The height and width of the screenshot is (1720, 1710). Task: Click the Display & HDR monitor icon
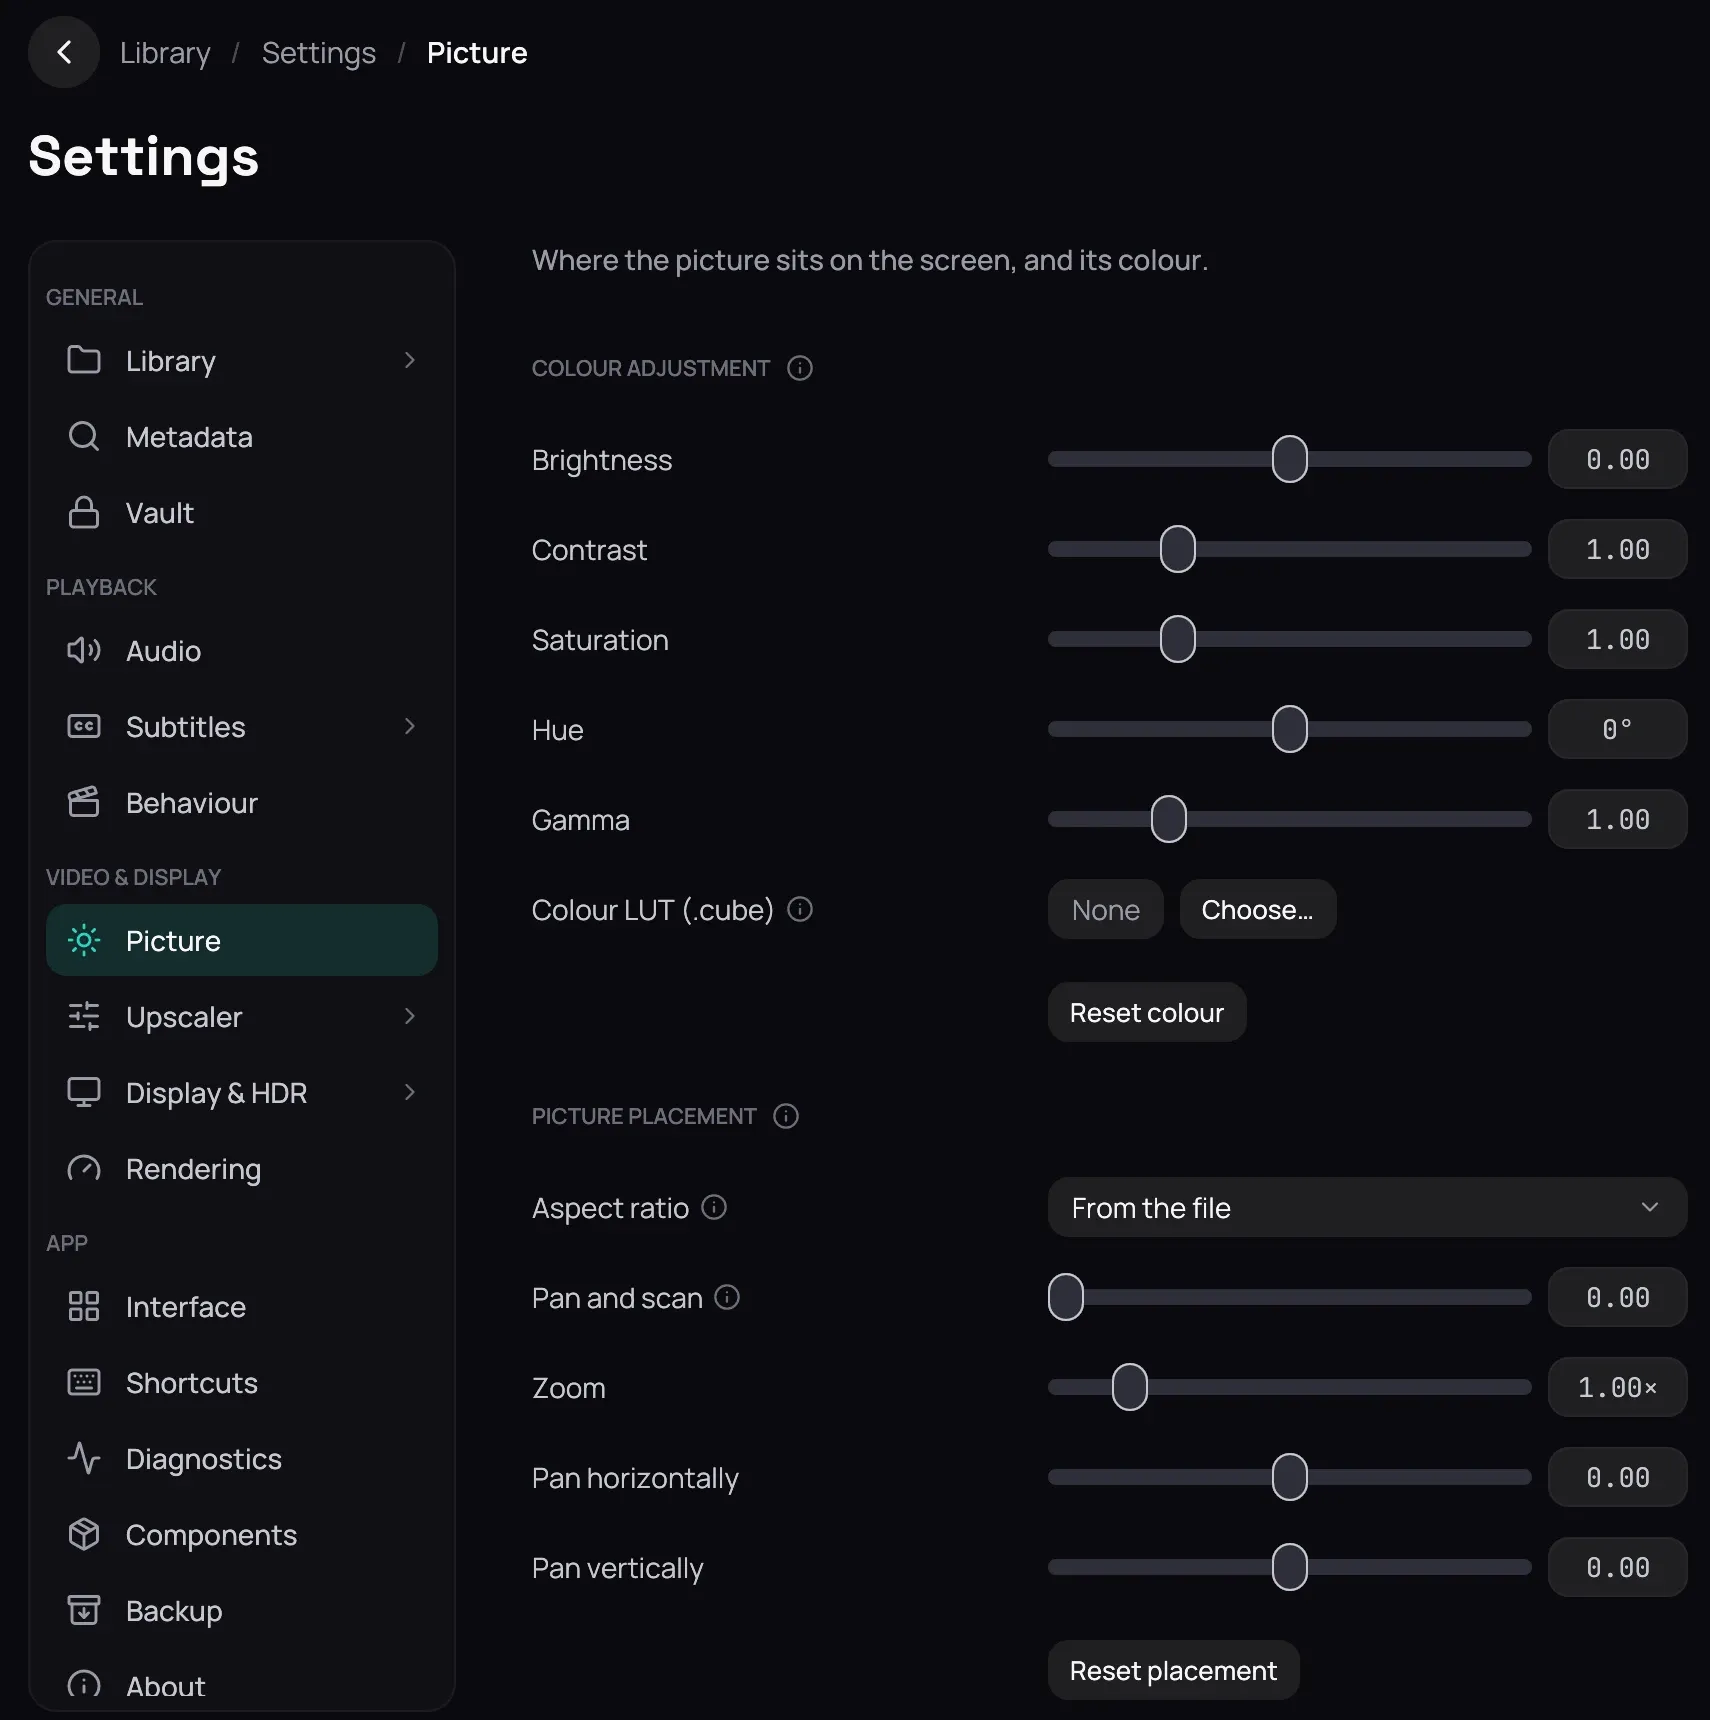tap(84, 1092)
